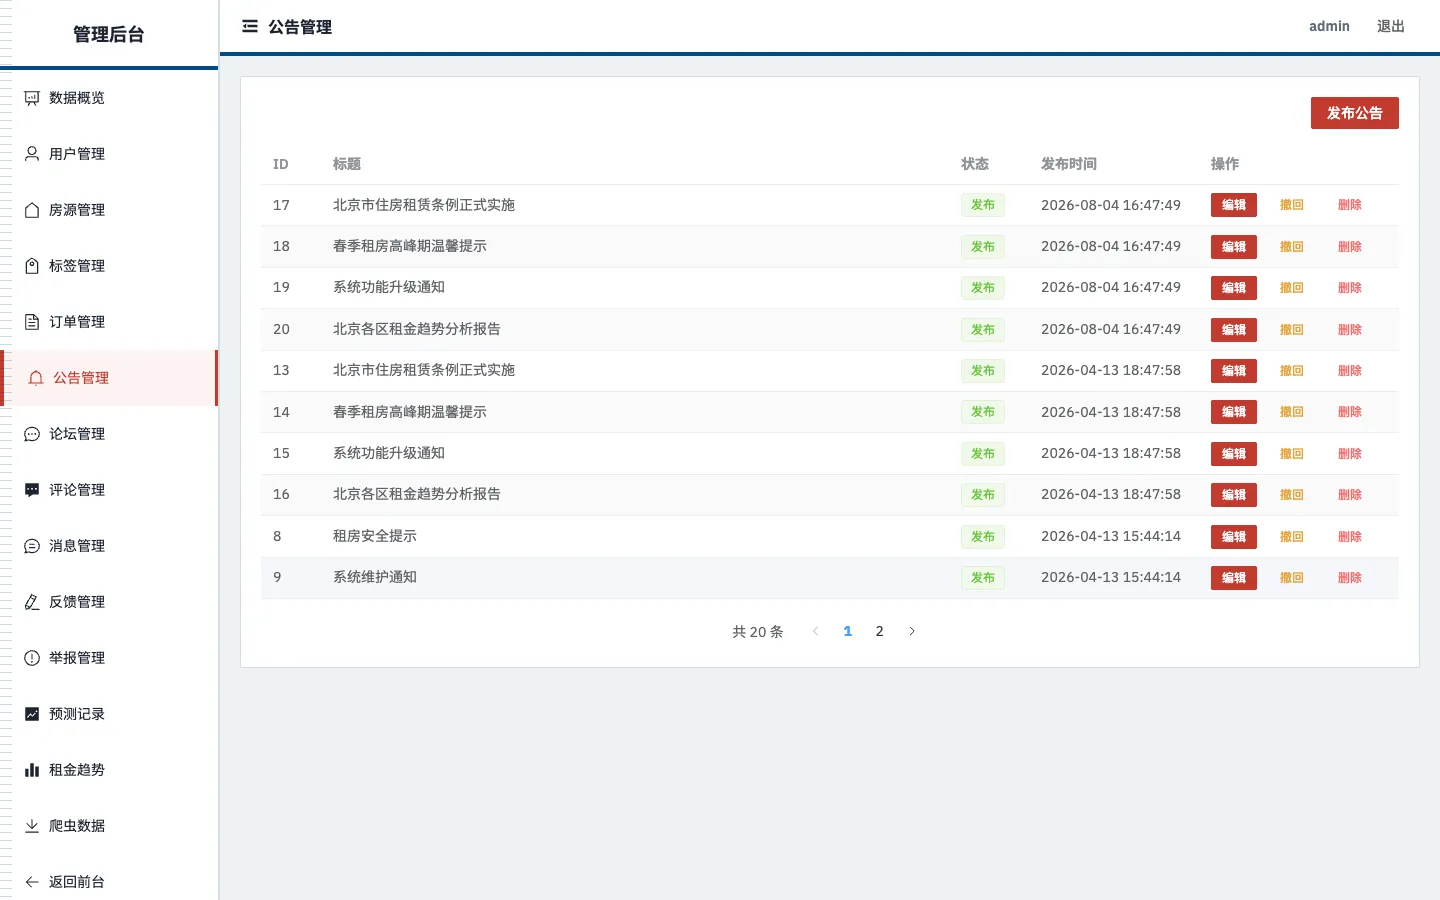
Task: Click the 管理后台 logo title
Action: pyautogui.click(x=109, y=34)
